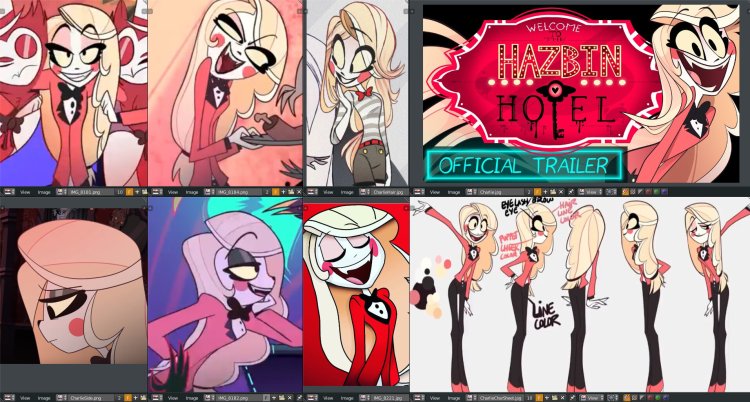The width and height of the screenshot is (750, 402).
Task: Open View menu of CharlieSide.png editor
Action: pyautogui.click(x=25, y=397)
